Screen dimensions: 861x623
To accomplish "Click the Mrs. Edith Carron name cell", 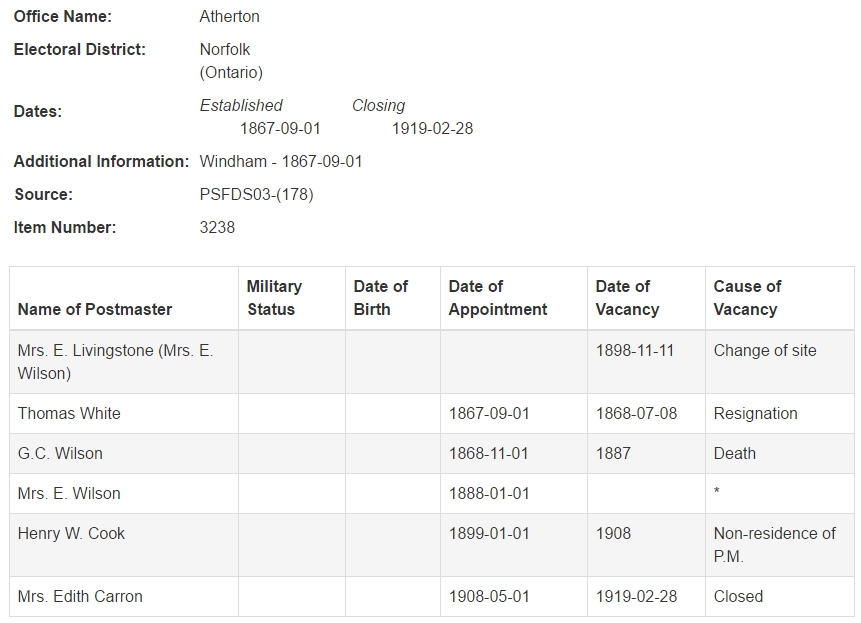I will click(124, 596).
